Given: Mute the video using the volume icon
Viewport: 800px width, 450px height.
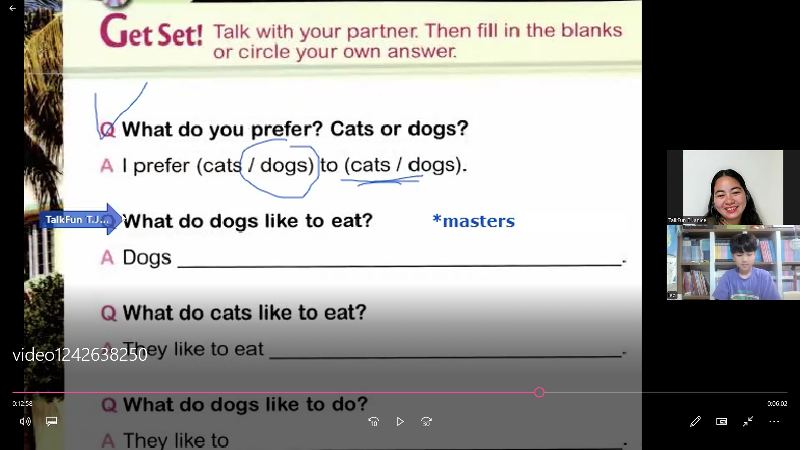Looking at the screenshot, I should pos(25,421).
